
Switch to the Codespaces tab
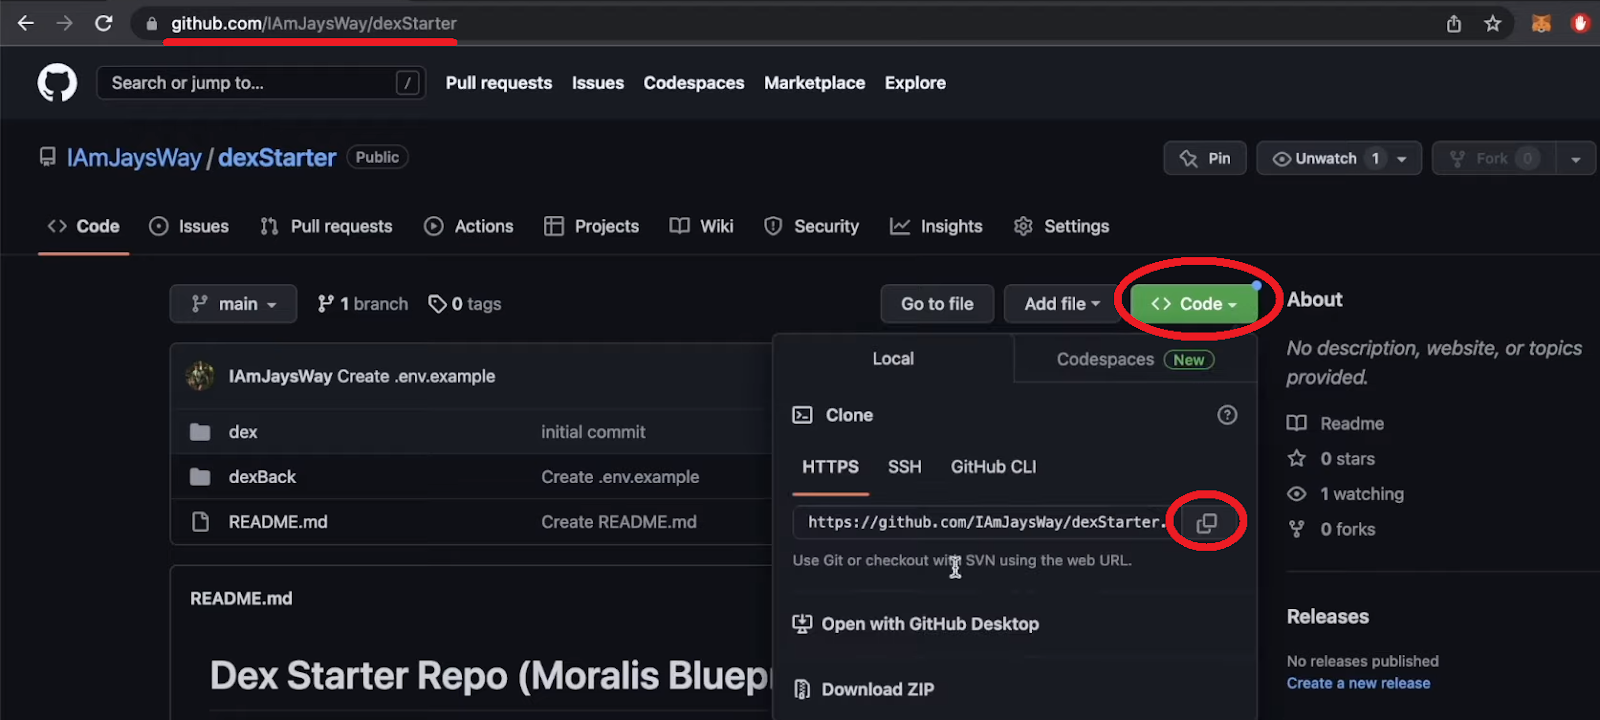click(1134, 359)
